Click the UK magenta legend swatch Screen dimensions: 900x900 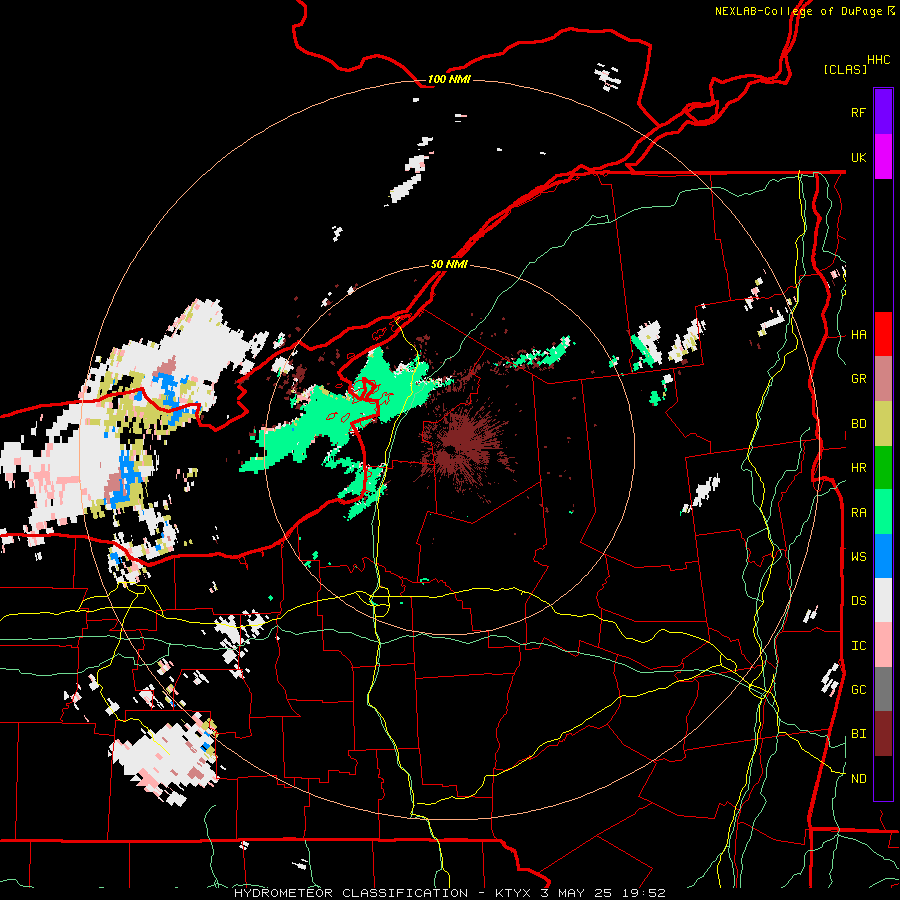click(x=883, y=157)
